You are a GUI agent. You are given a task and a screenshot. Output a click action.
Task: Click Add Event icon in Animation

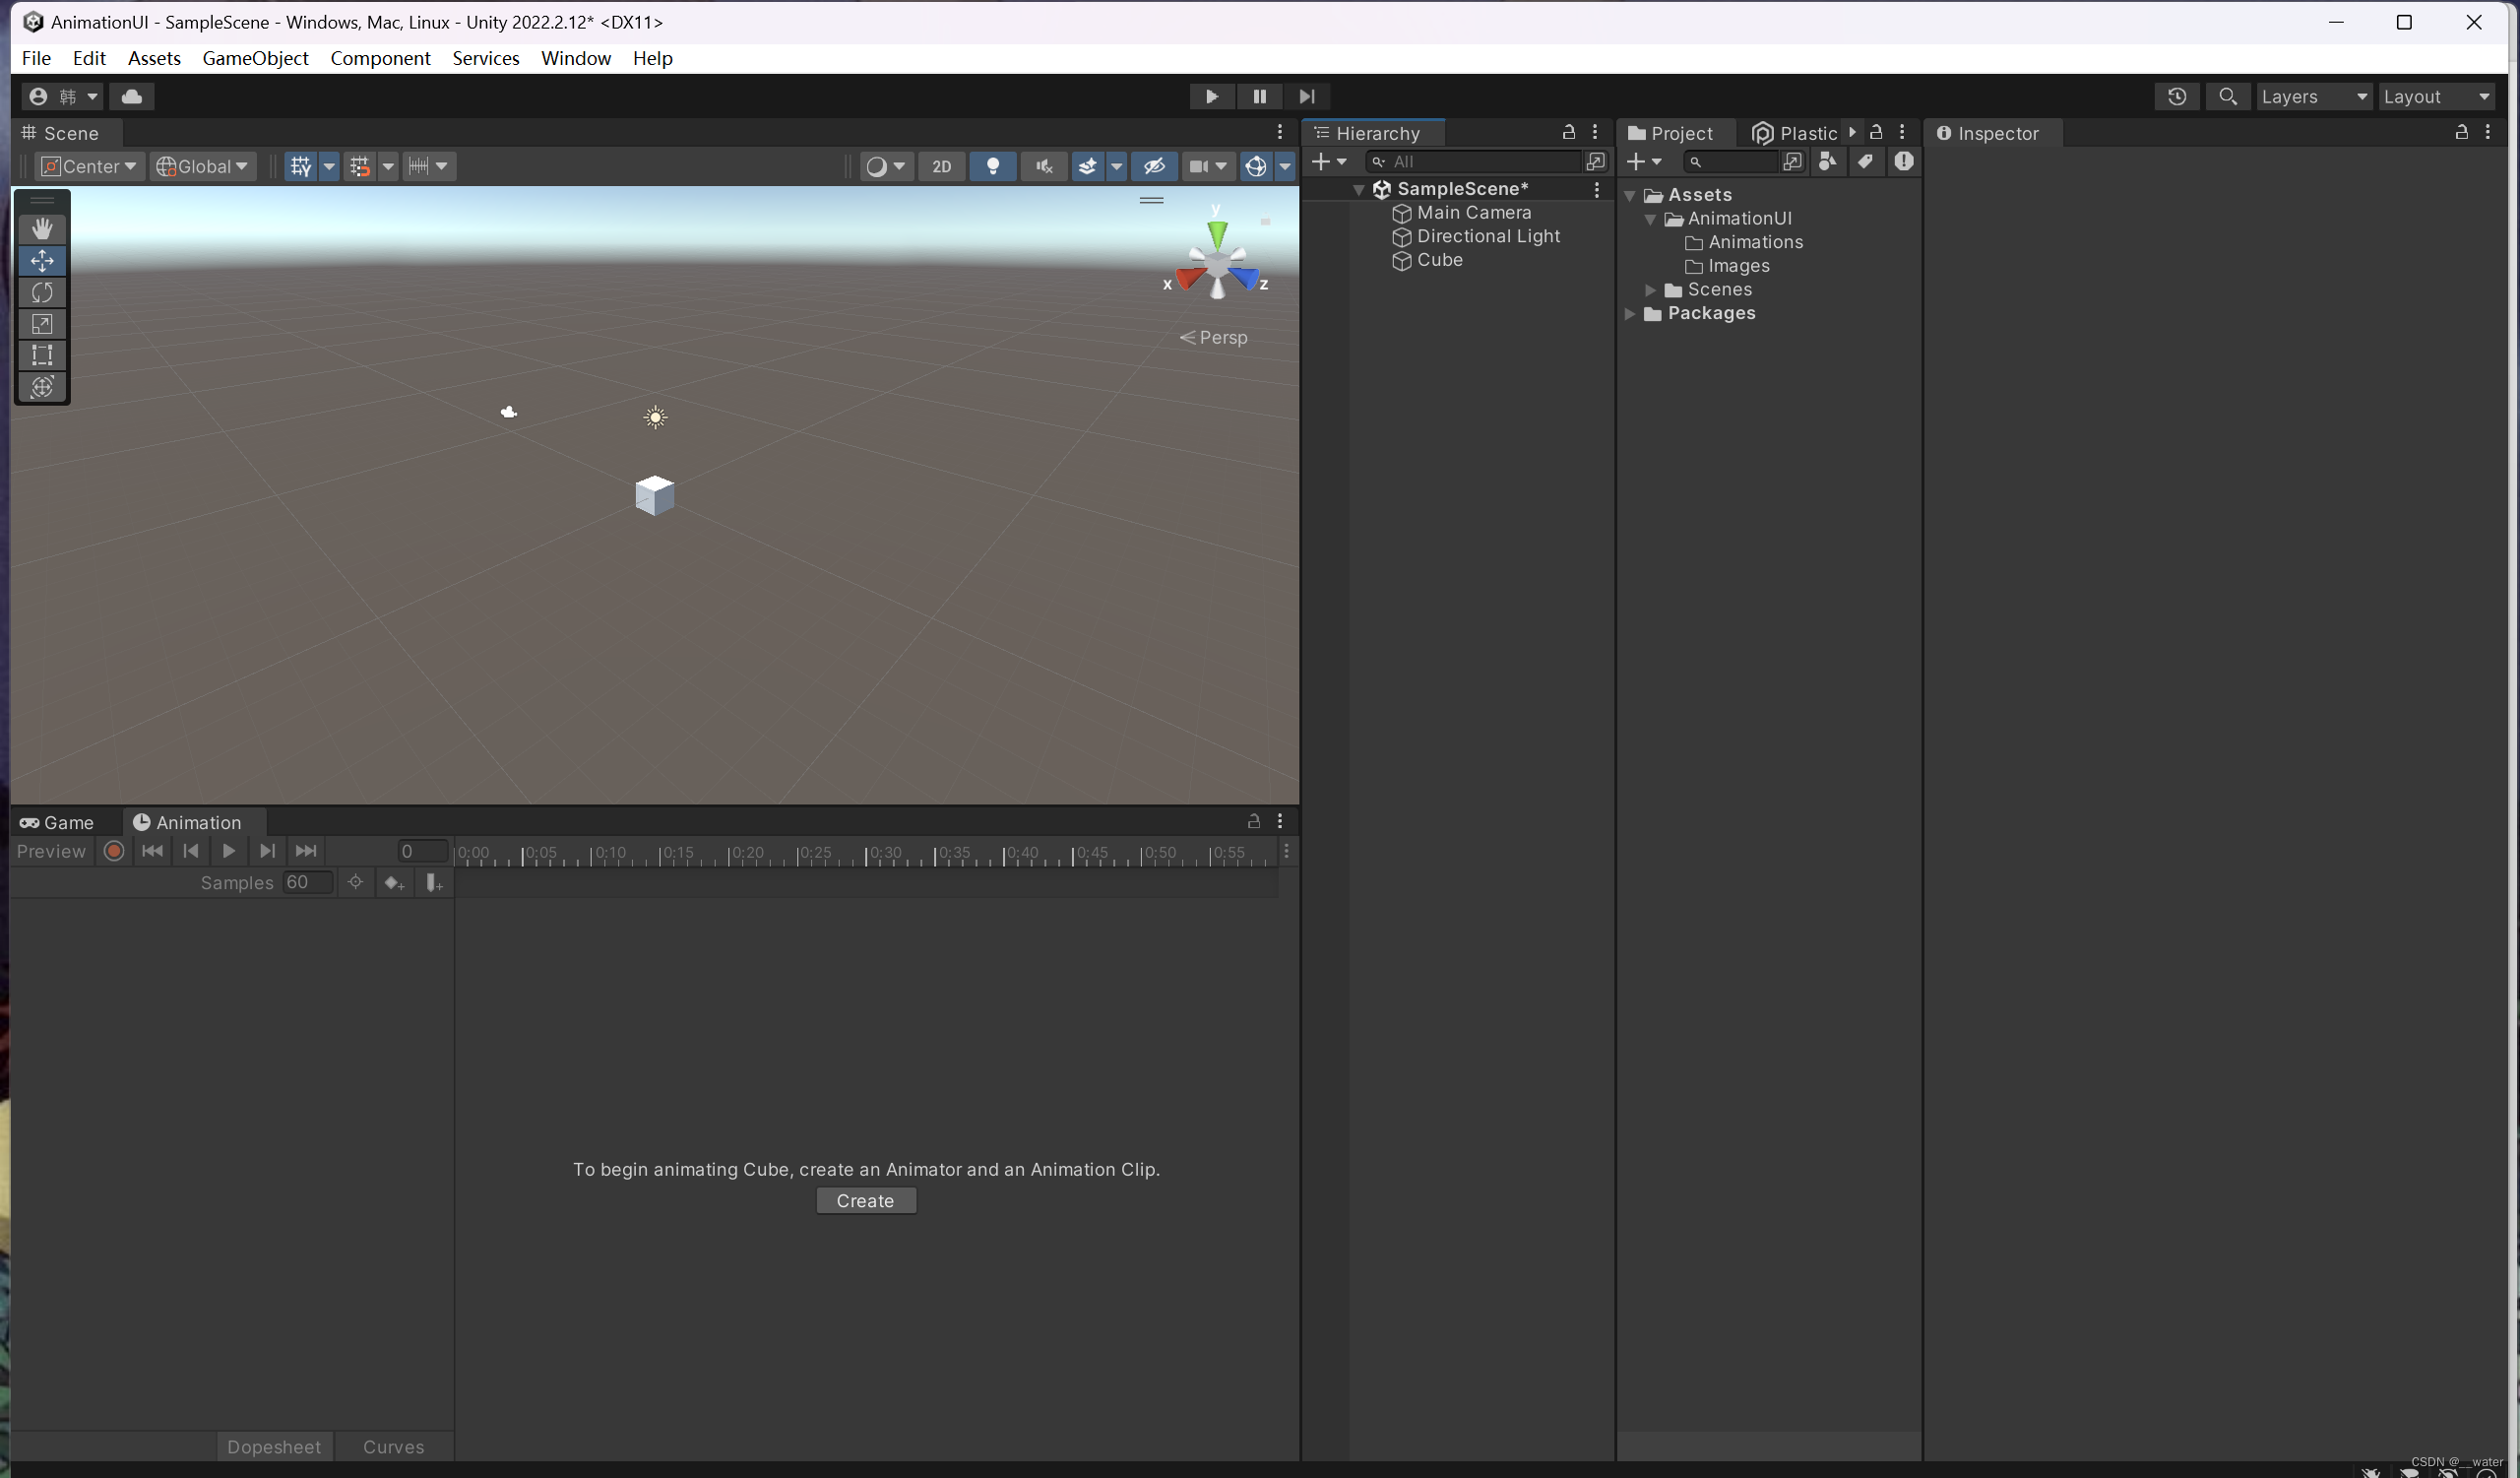pos(433,882)
